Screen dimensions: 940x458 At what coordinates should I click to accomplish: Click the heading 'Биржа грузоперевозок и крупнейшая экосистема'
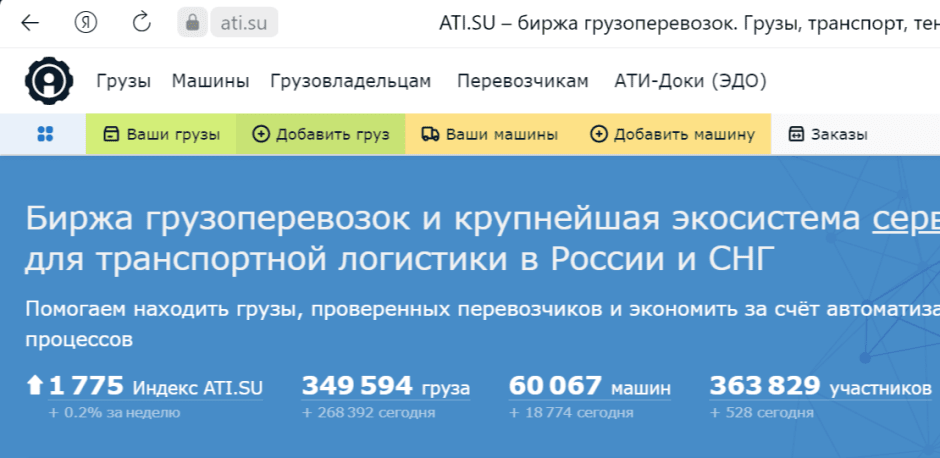coord(443,220)
